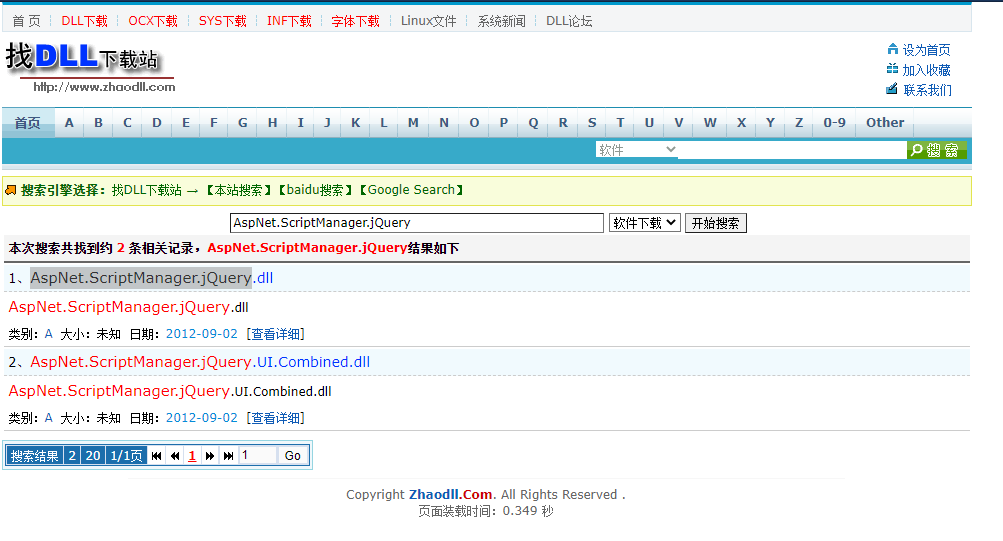Click 查看详细 for first result
The width and height of the screenshot is (1003, 541).
click(x=275, y=334)
